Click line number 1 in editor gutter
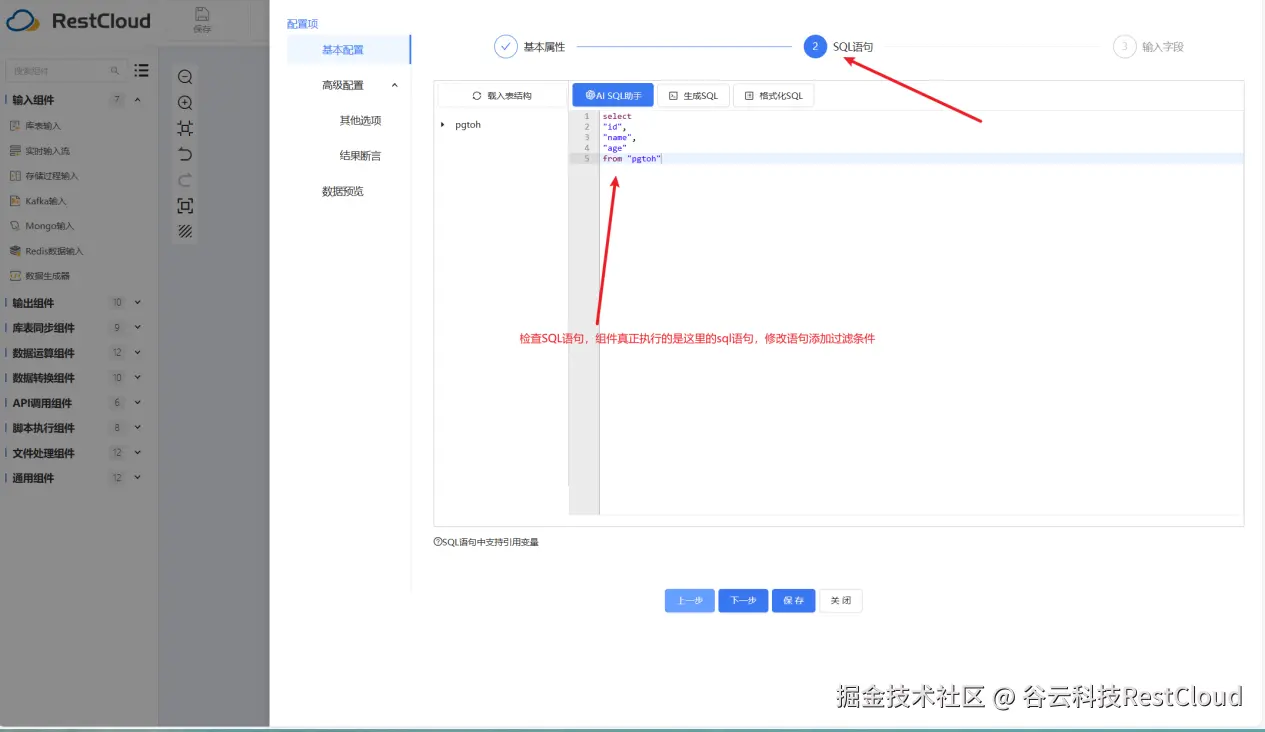Image resolution: width=1265 pixels, height=732 pixels. (587, 117)
